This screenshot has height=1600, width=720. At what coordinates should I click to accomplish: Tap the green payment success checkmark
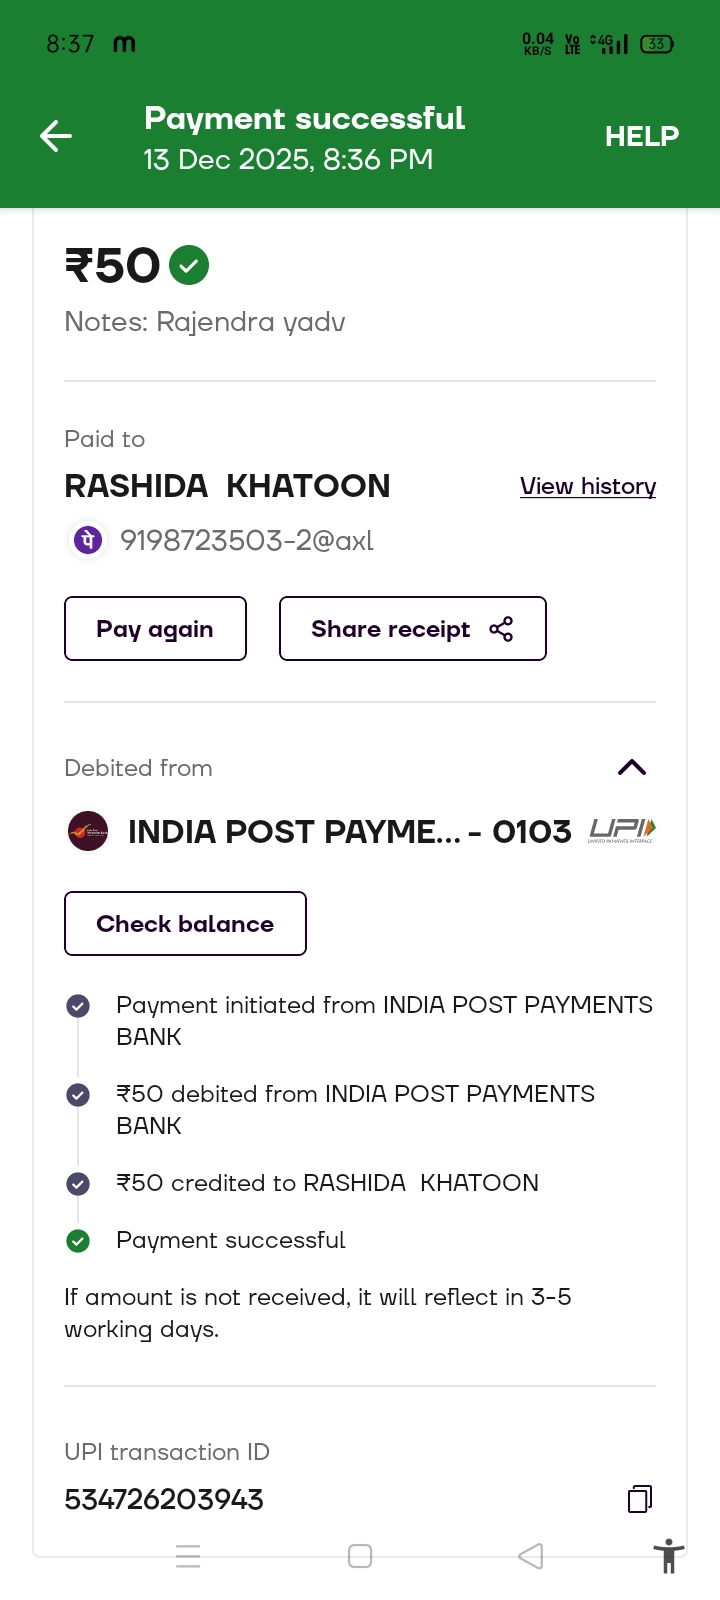189,265
